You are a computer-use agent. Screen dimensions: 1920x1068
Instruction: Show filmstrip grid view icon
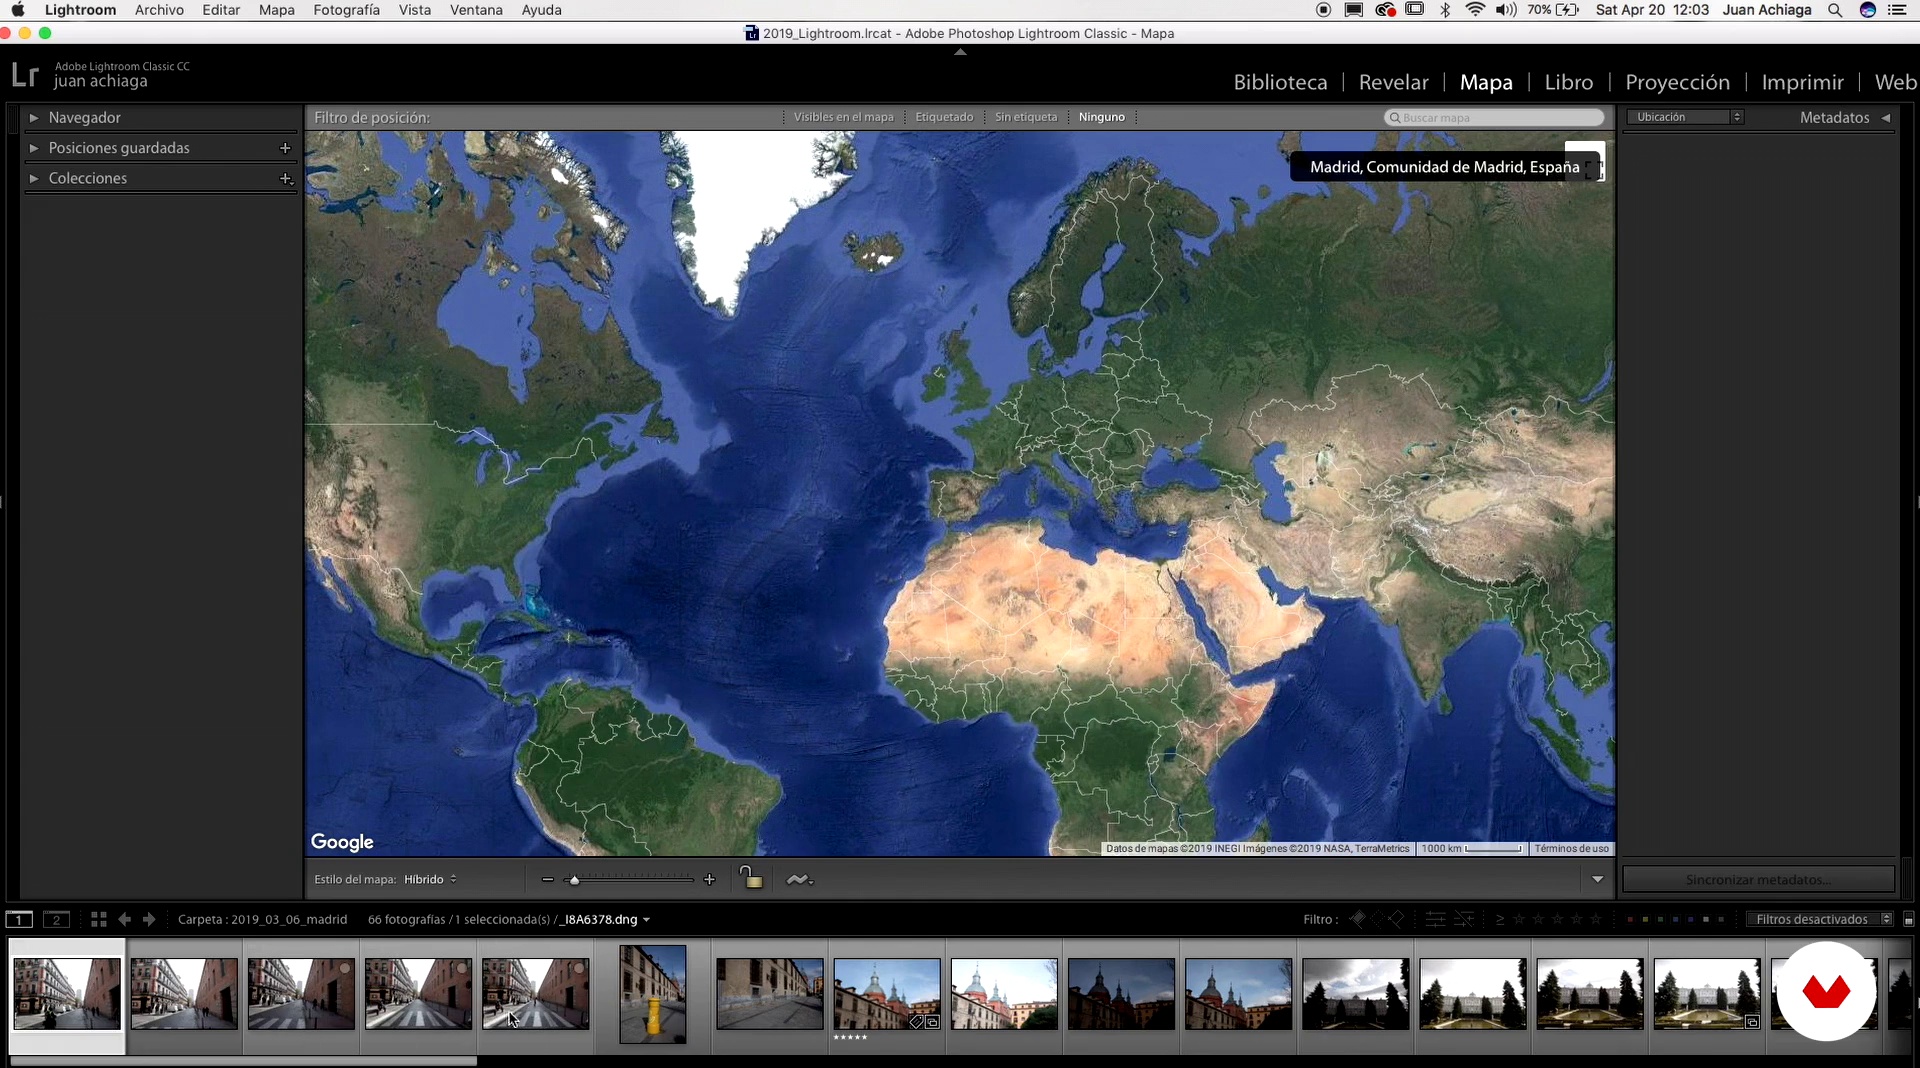(98, 920)
